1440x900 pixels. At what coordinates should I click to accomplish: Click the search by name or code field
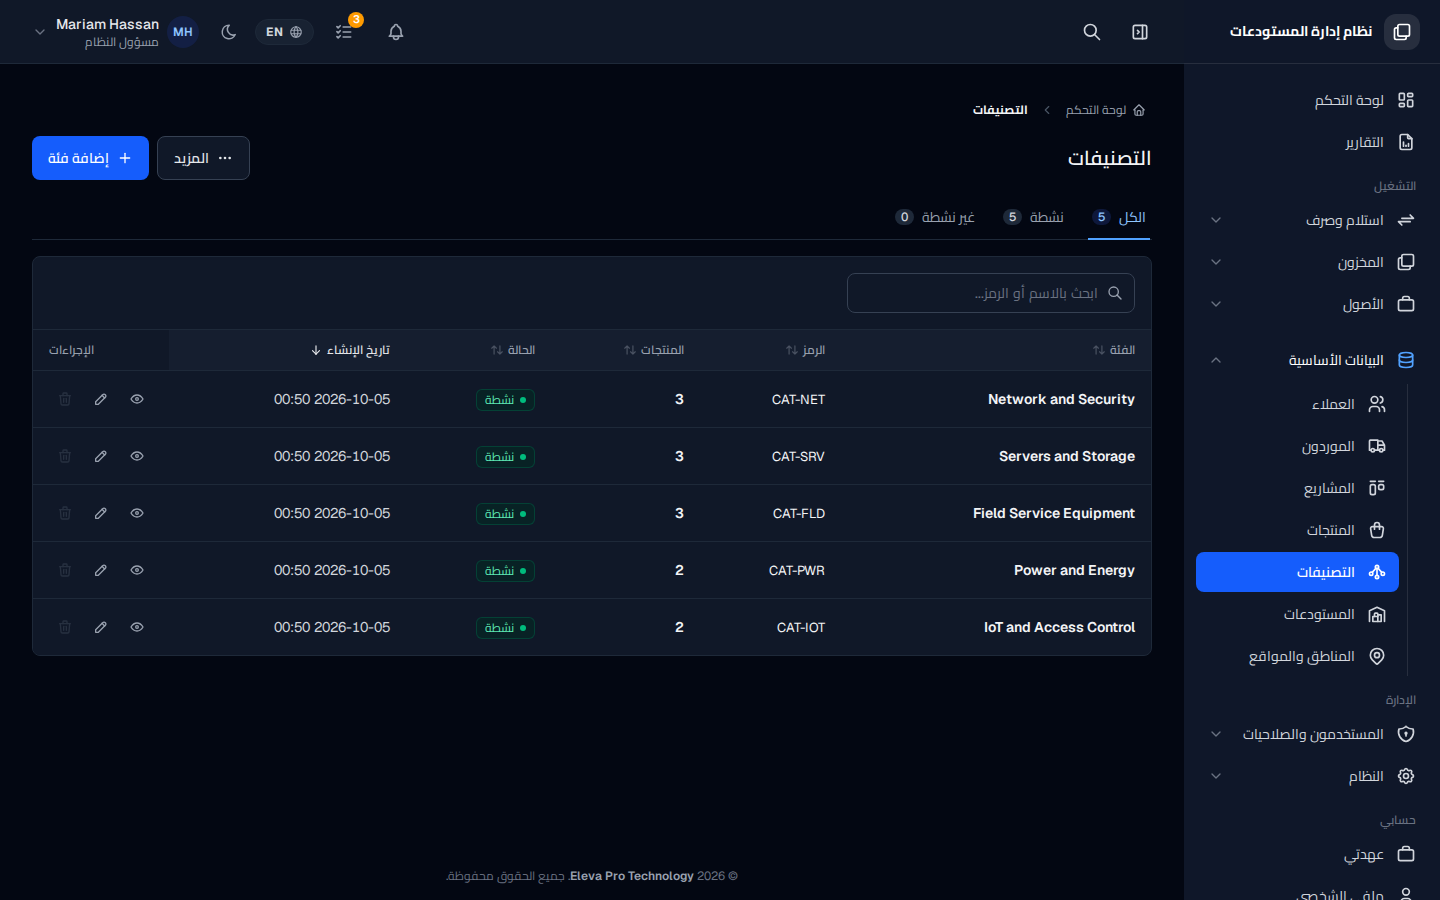(x=991, y=293)
